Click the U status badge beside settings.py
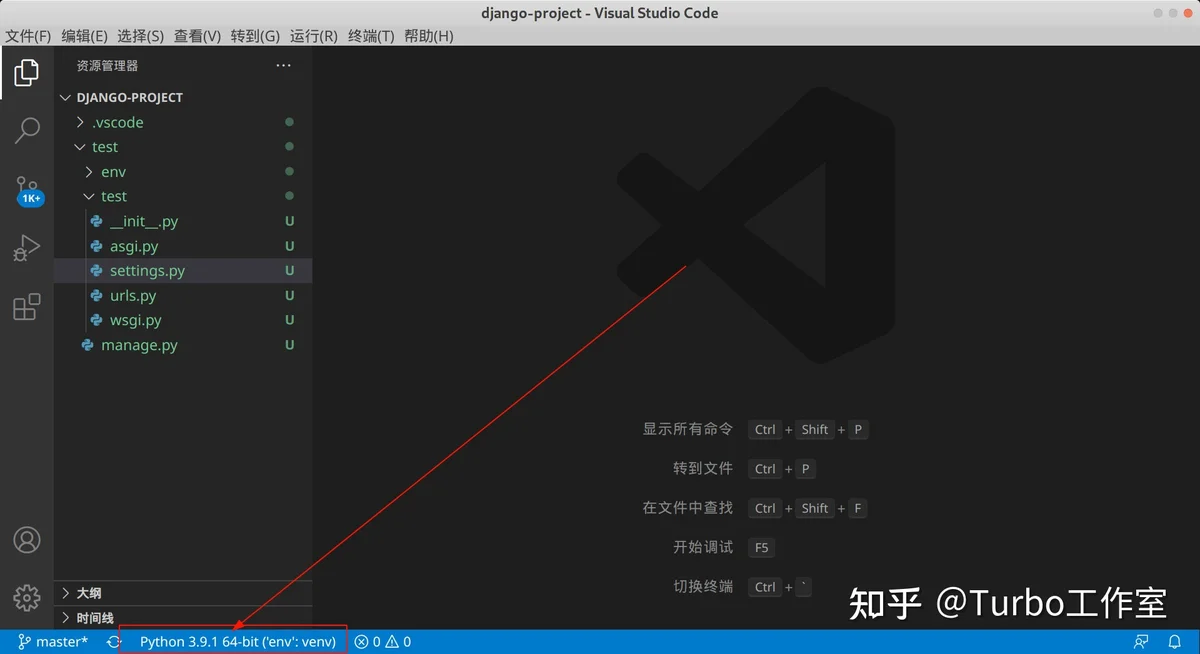This screenshot has height=654, width=1200. pyautogui.click(x=289, y=271)
